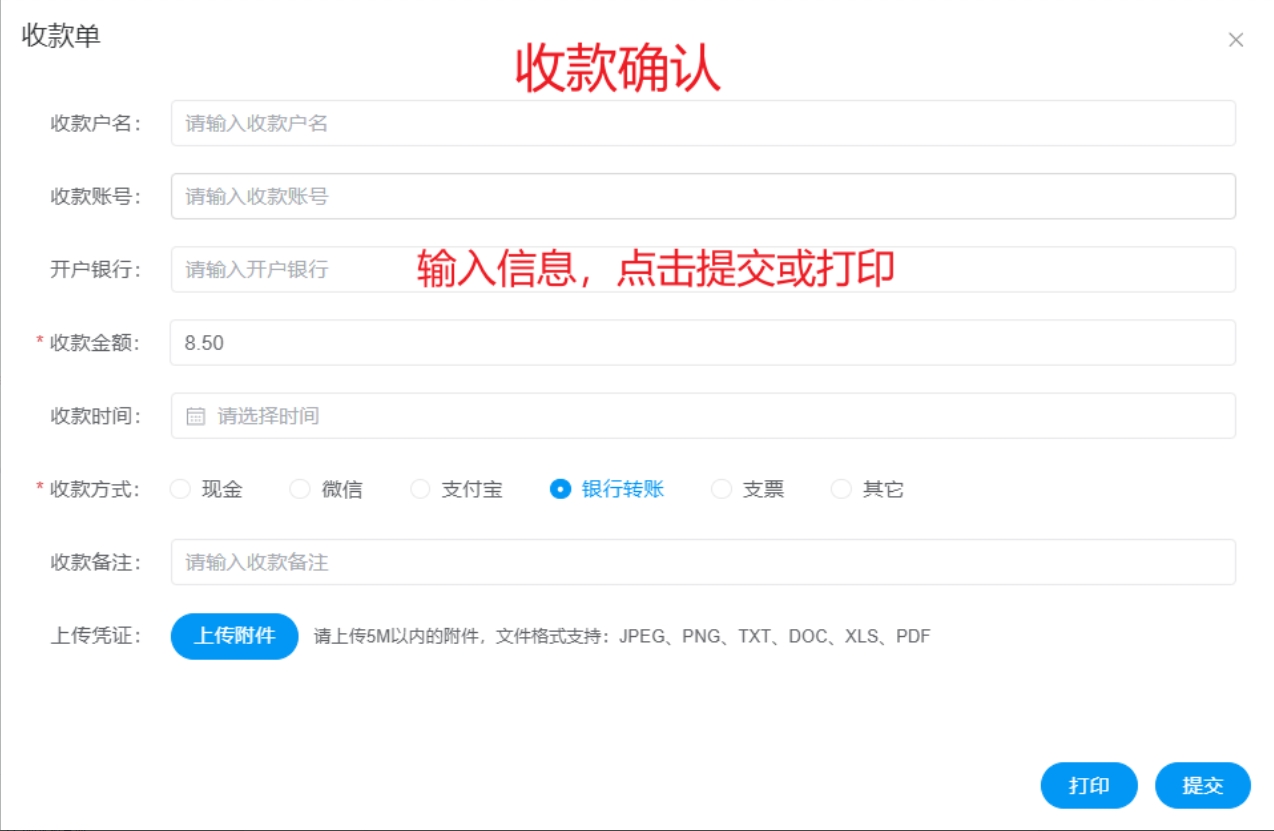The width and height of the screenshot is (1274, 831).
Task: Select the 微信 payment method
Action: pyautogui.click(x=300, y=489)
